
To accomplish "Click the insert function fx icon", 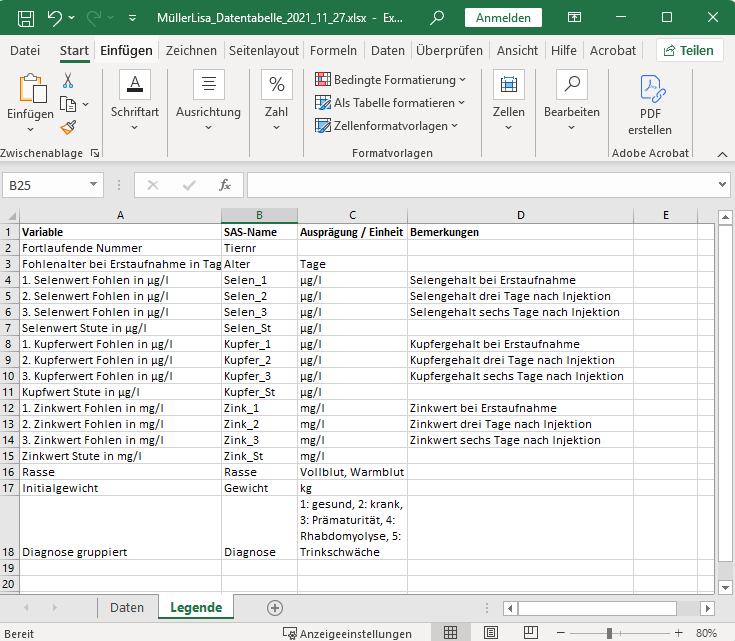I will (x=225, y=185).
